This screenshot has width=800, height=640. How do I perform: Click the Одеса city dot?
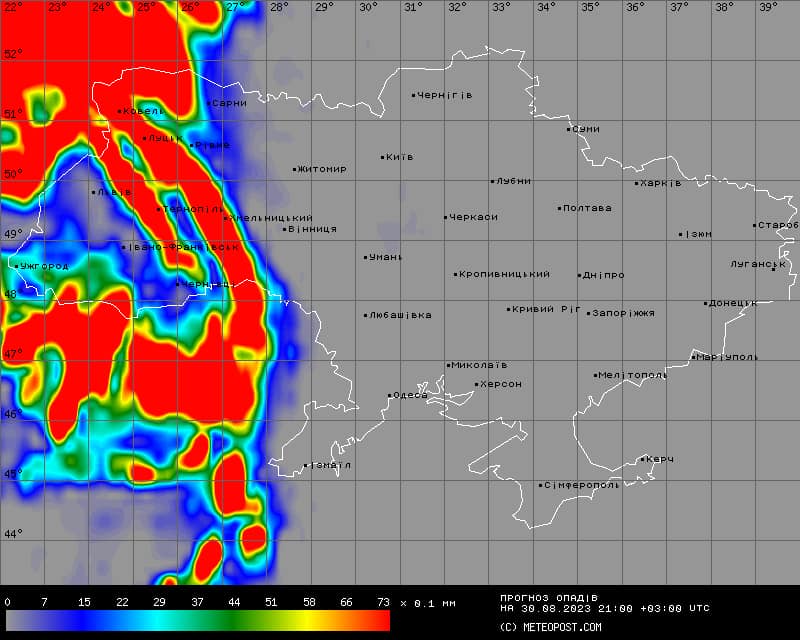[x=390, y=396]
